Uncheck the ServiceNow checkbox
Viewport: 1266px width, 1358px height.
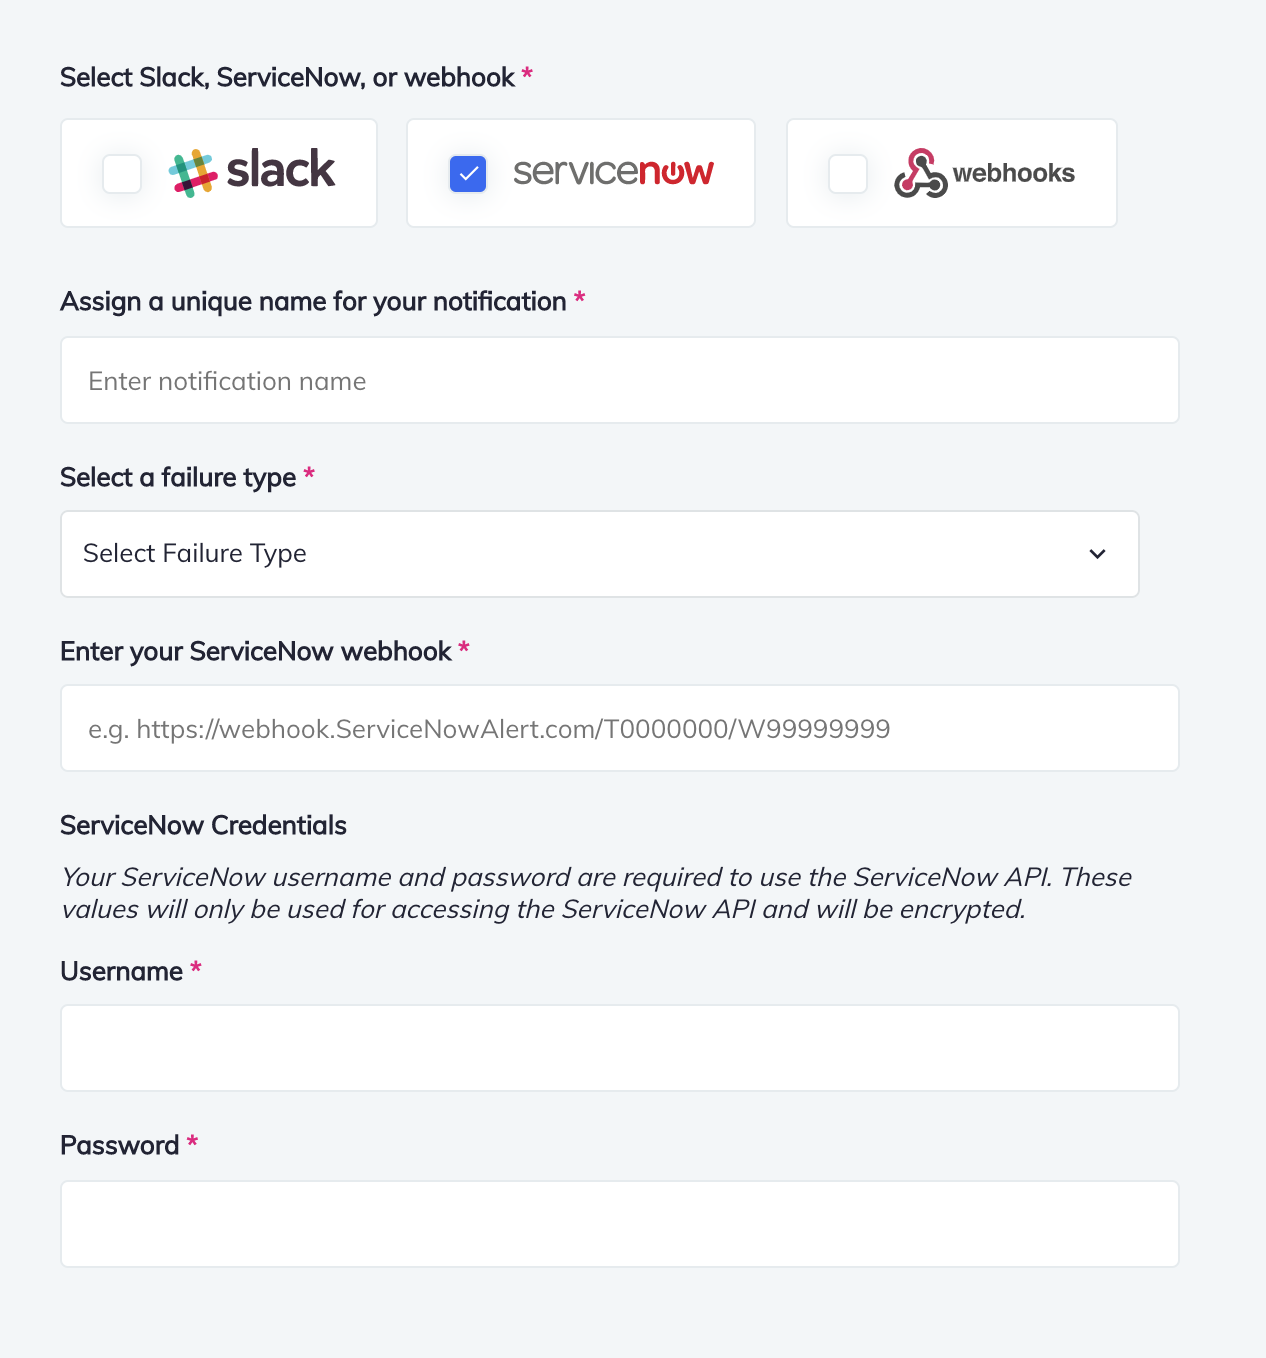[467, 173]
